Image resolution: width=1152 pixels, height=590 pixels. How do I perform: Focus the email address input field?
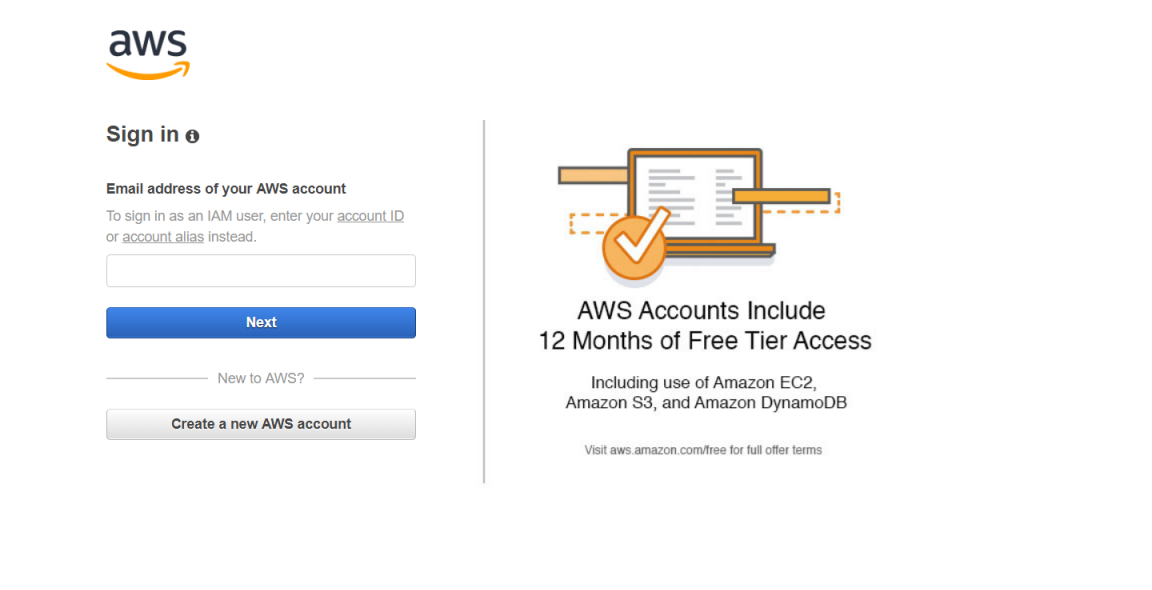pos(261,270)
